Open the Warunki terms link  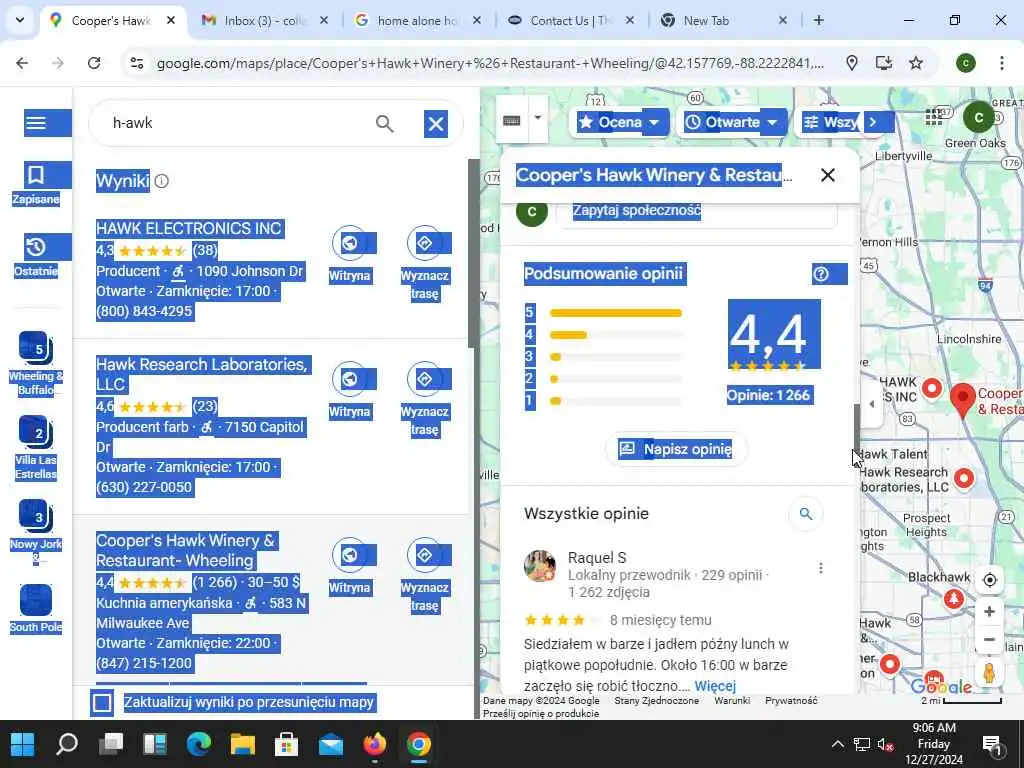pyautogui.click(x=732, y=700)
